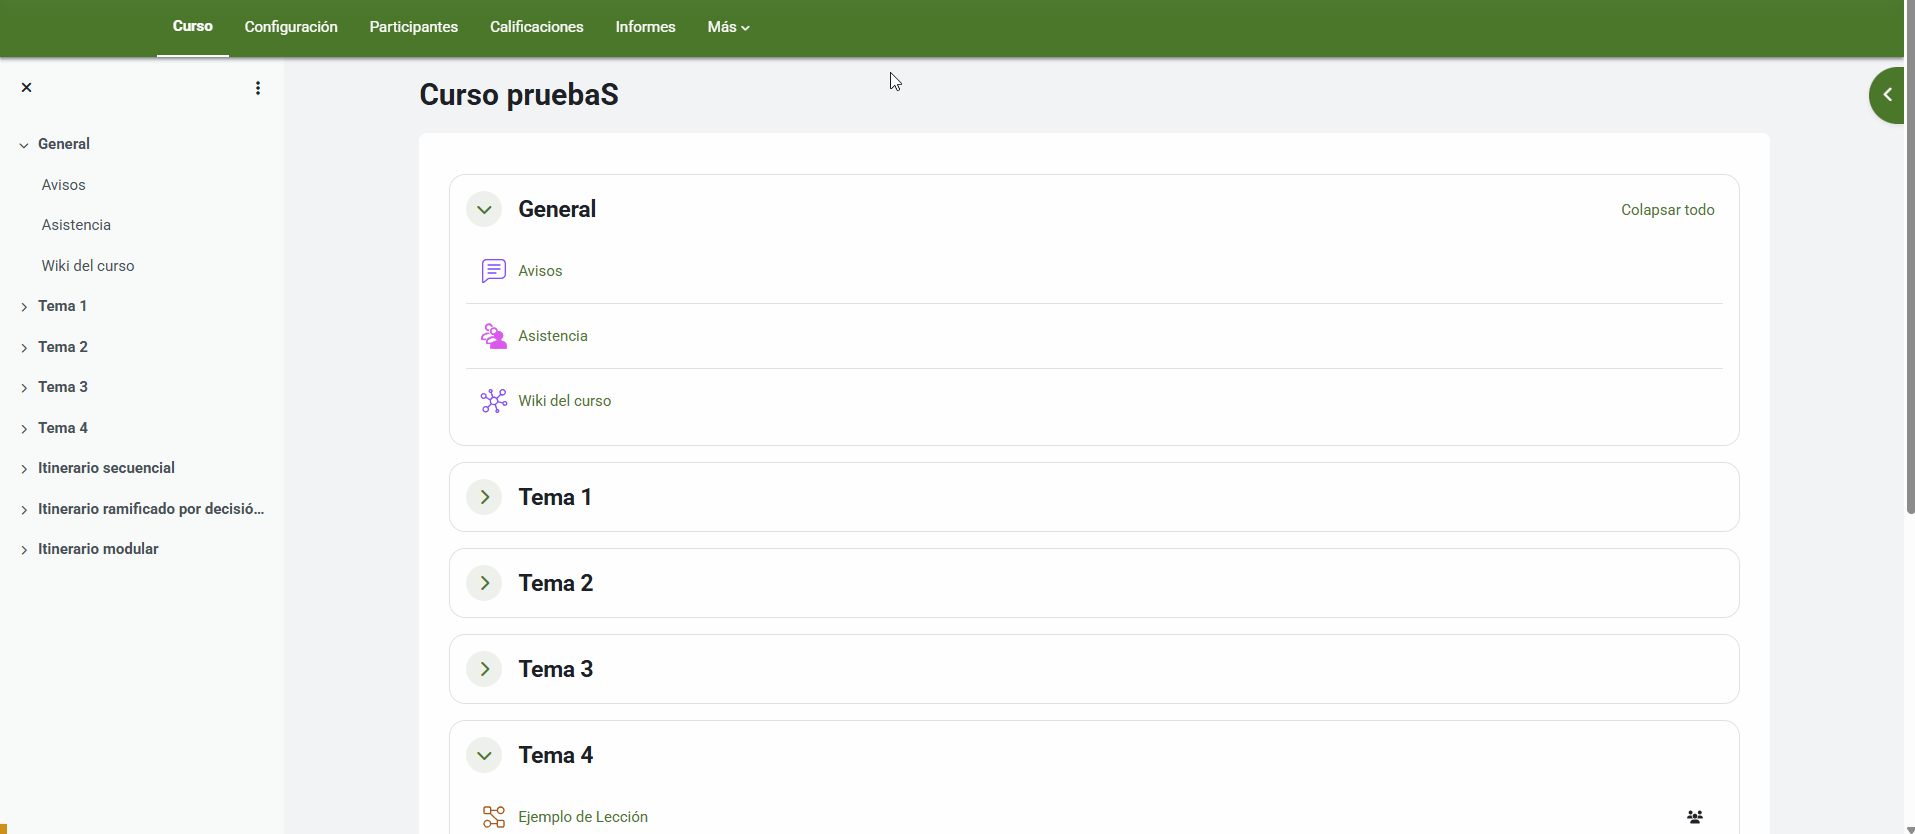1915x834 pixels.
Task: Open Wiki del curso in sidebar
Action: 88,266
